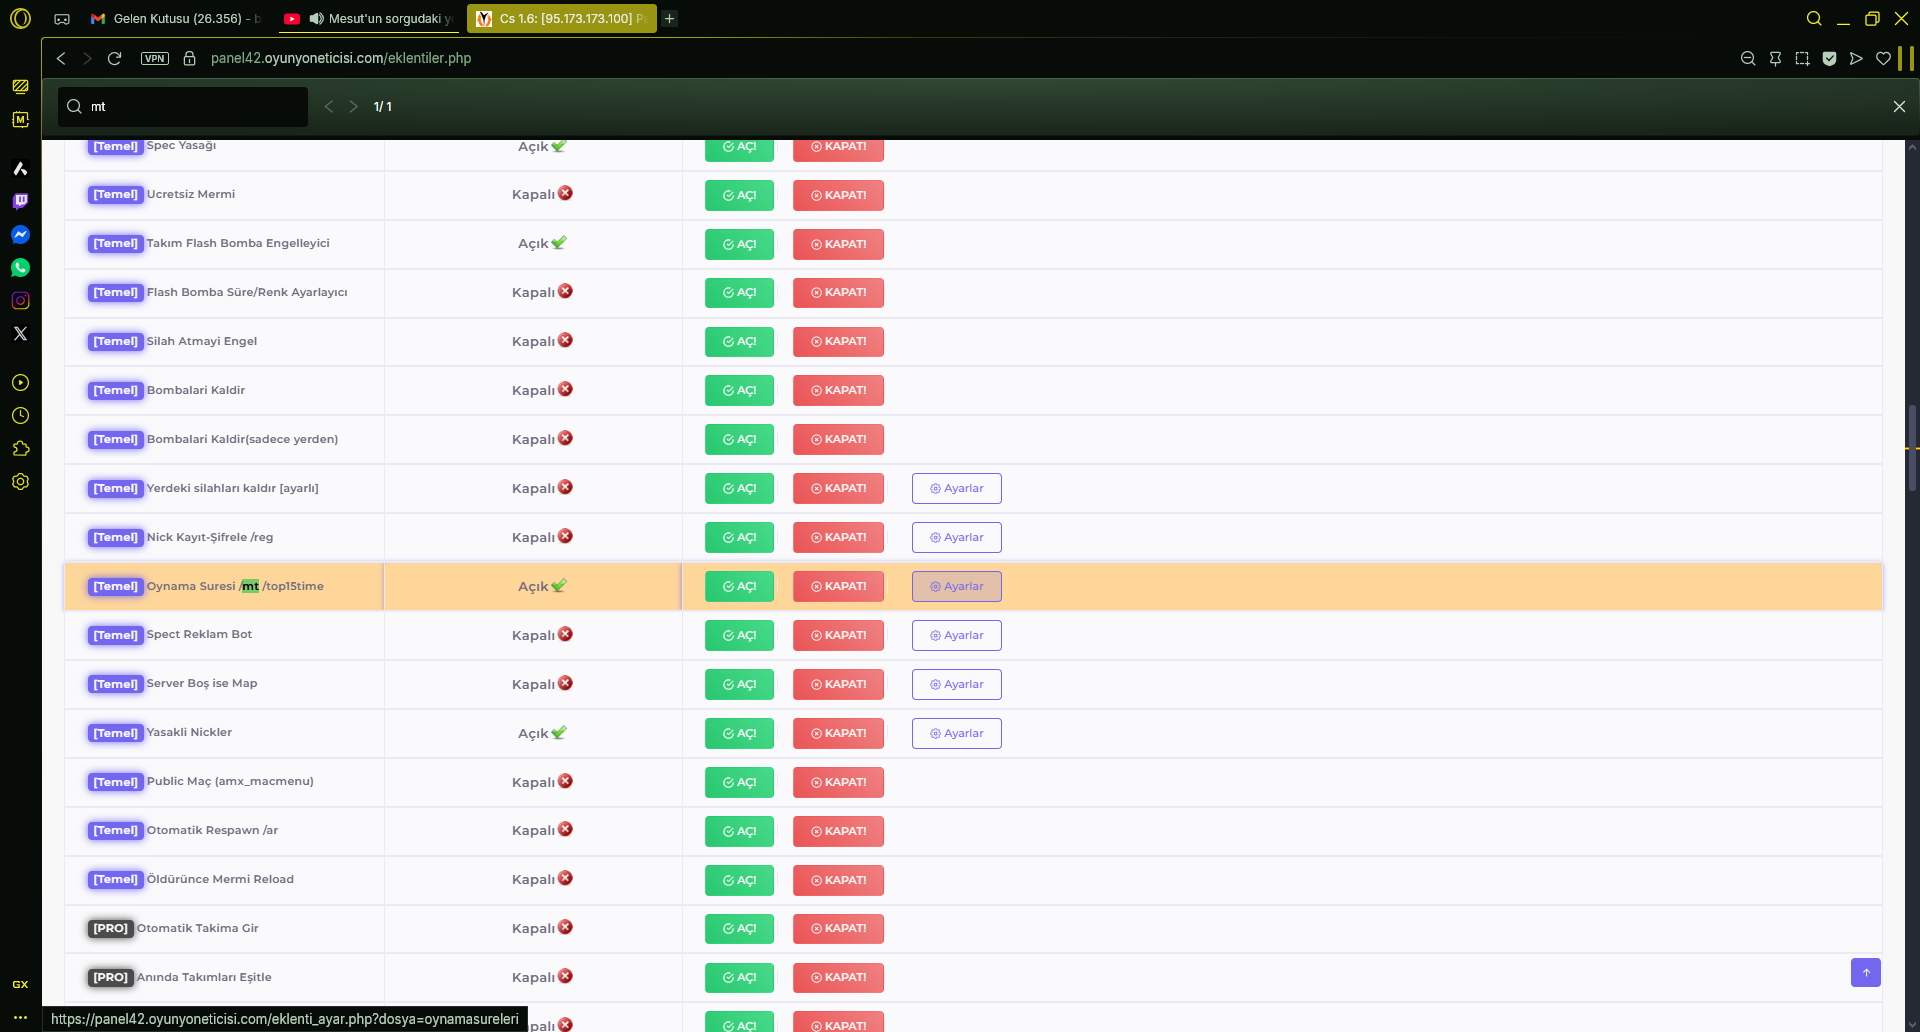Open the search tabs magnifier icon
This screenshot has height=1032, width=1920.
pos(1814,18)
